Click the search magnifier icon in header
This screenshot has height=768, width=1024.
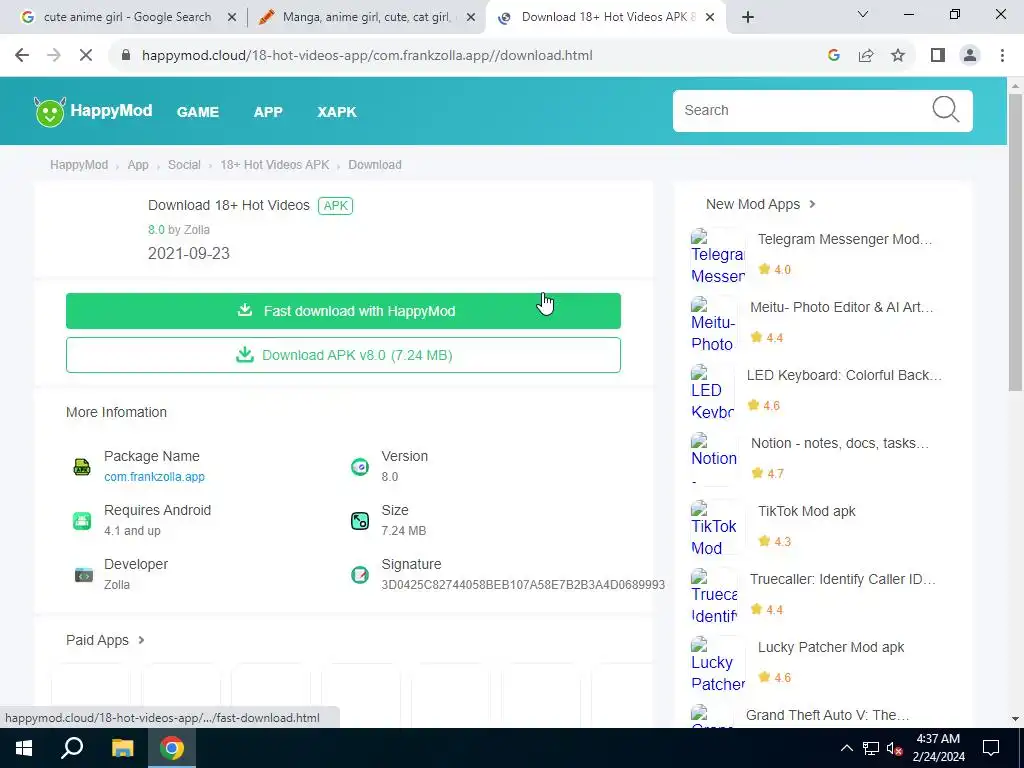click(x=945, y=110)
